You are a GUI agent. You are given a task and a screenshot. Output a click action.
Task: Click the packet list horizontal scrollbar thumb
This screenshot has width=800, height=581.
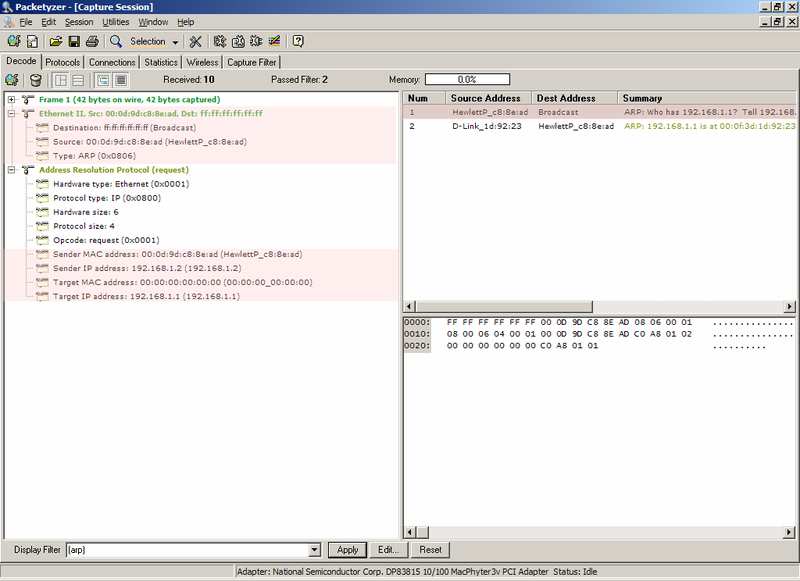504,307
